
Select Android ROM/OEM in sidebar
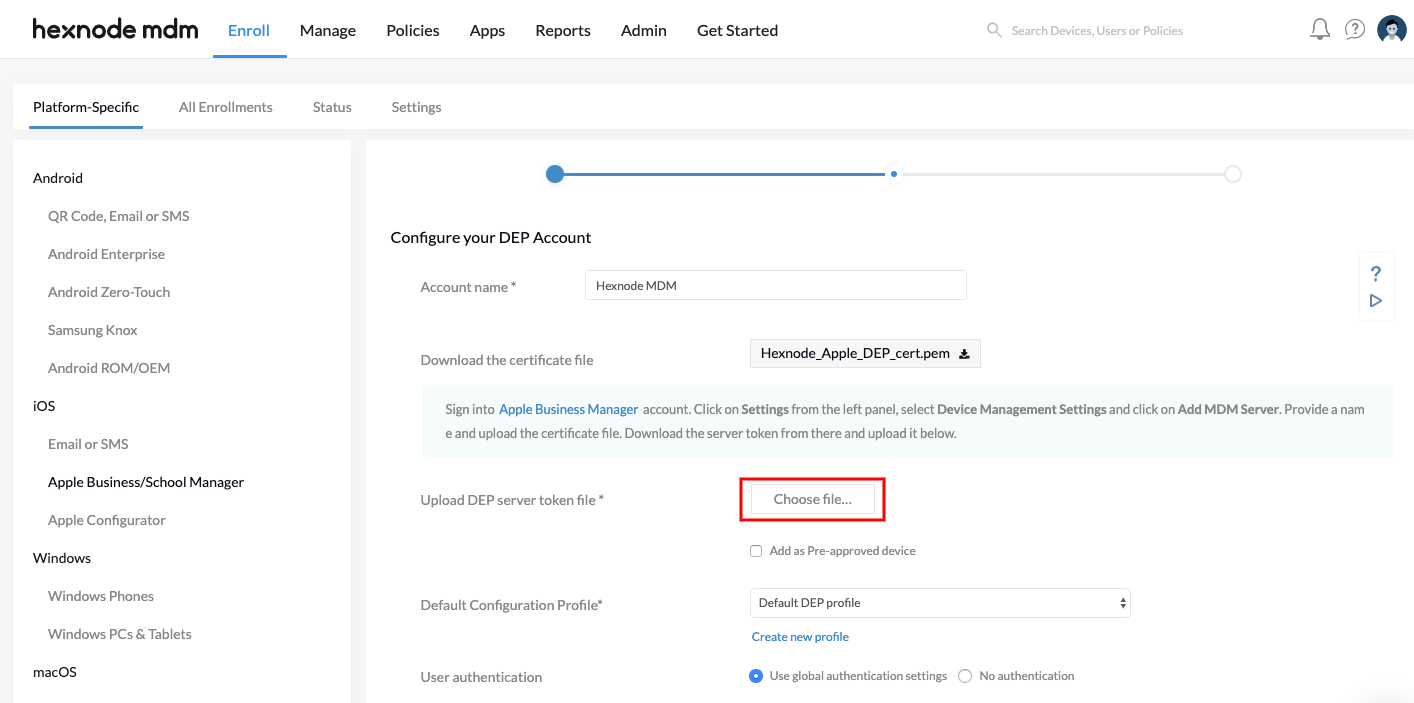pyautogui.click(x=109, y=368)
